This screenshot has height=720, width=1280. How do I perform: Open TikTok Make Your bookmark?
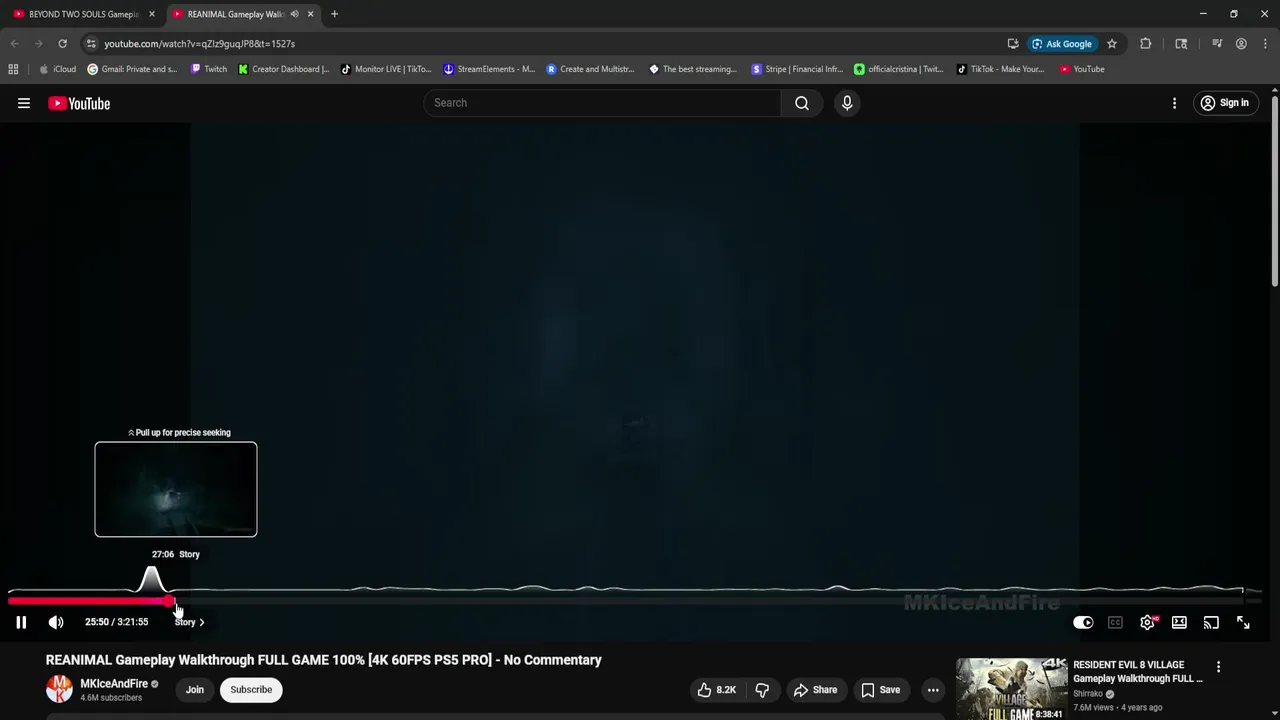point(1001,69)
